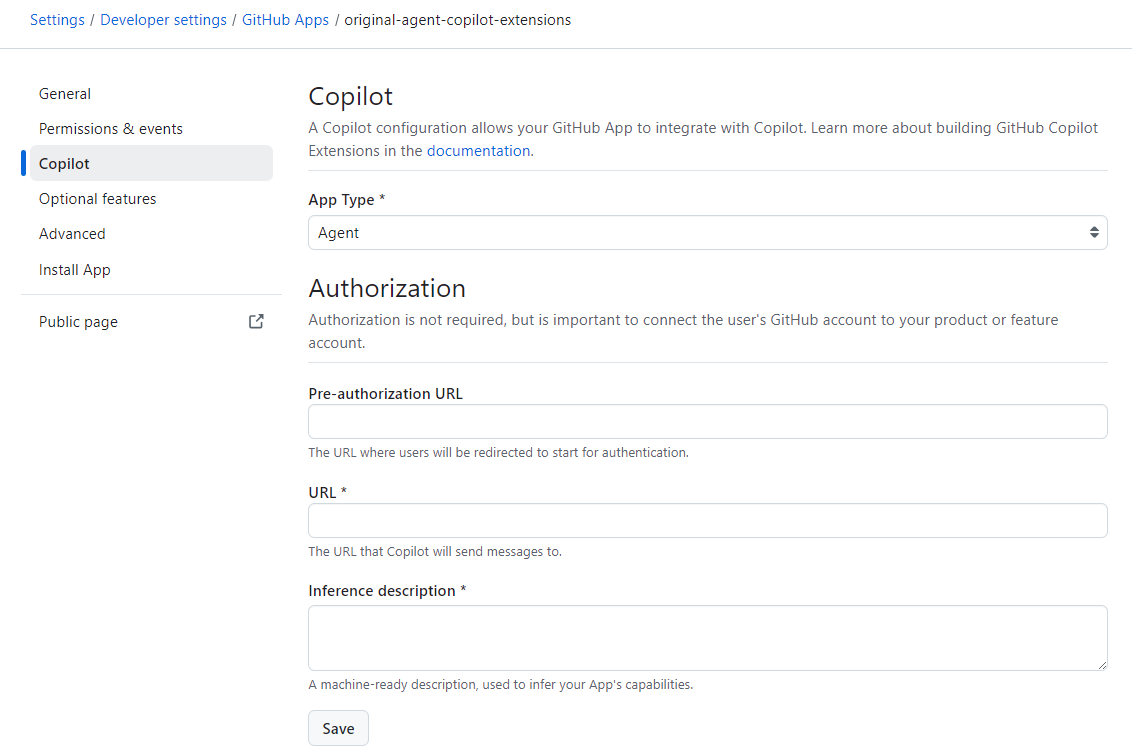
Task: Click the GitHub Apps breadcrumb link
Action: [285, 19]
